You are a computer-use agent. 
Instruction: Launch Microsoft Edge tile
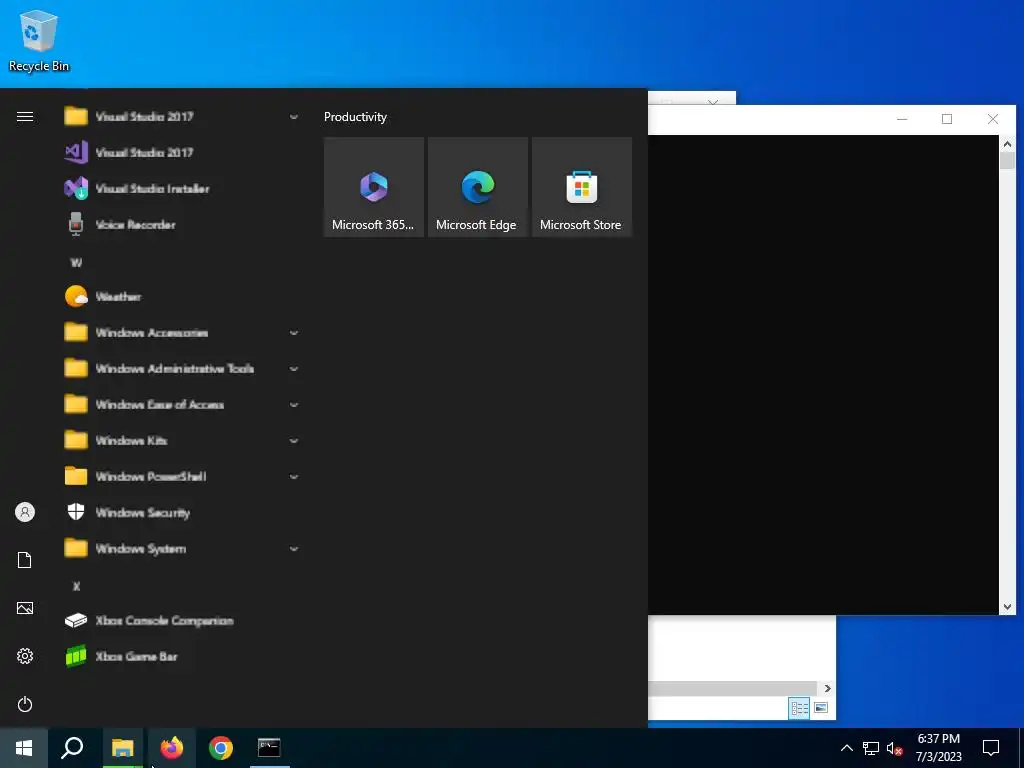click(477, 187)
